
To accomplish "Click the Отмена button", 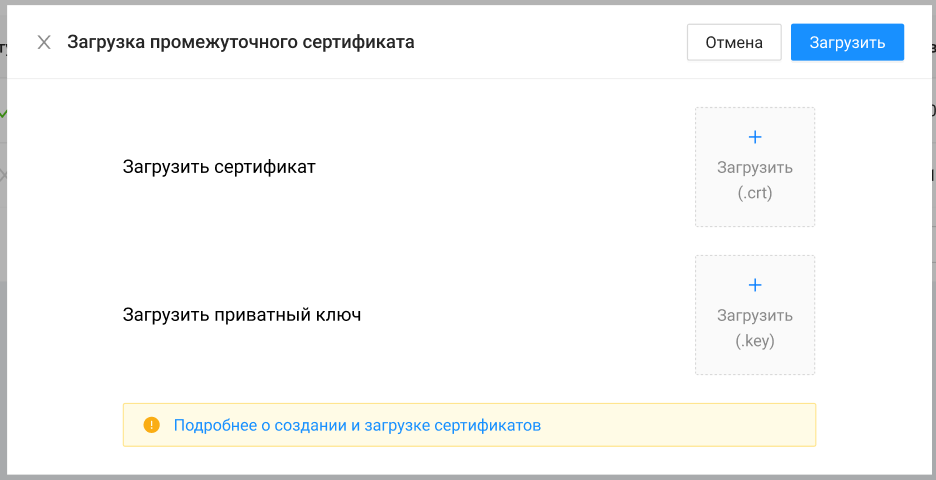I will pyautogui.click(x=734, y=42).
